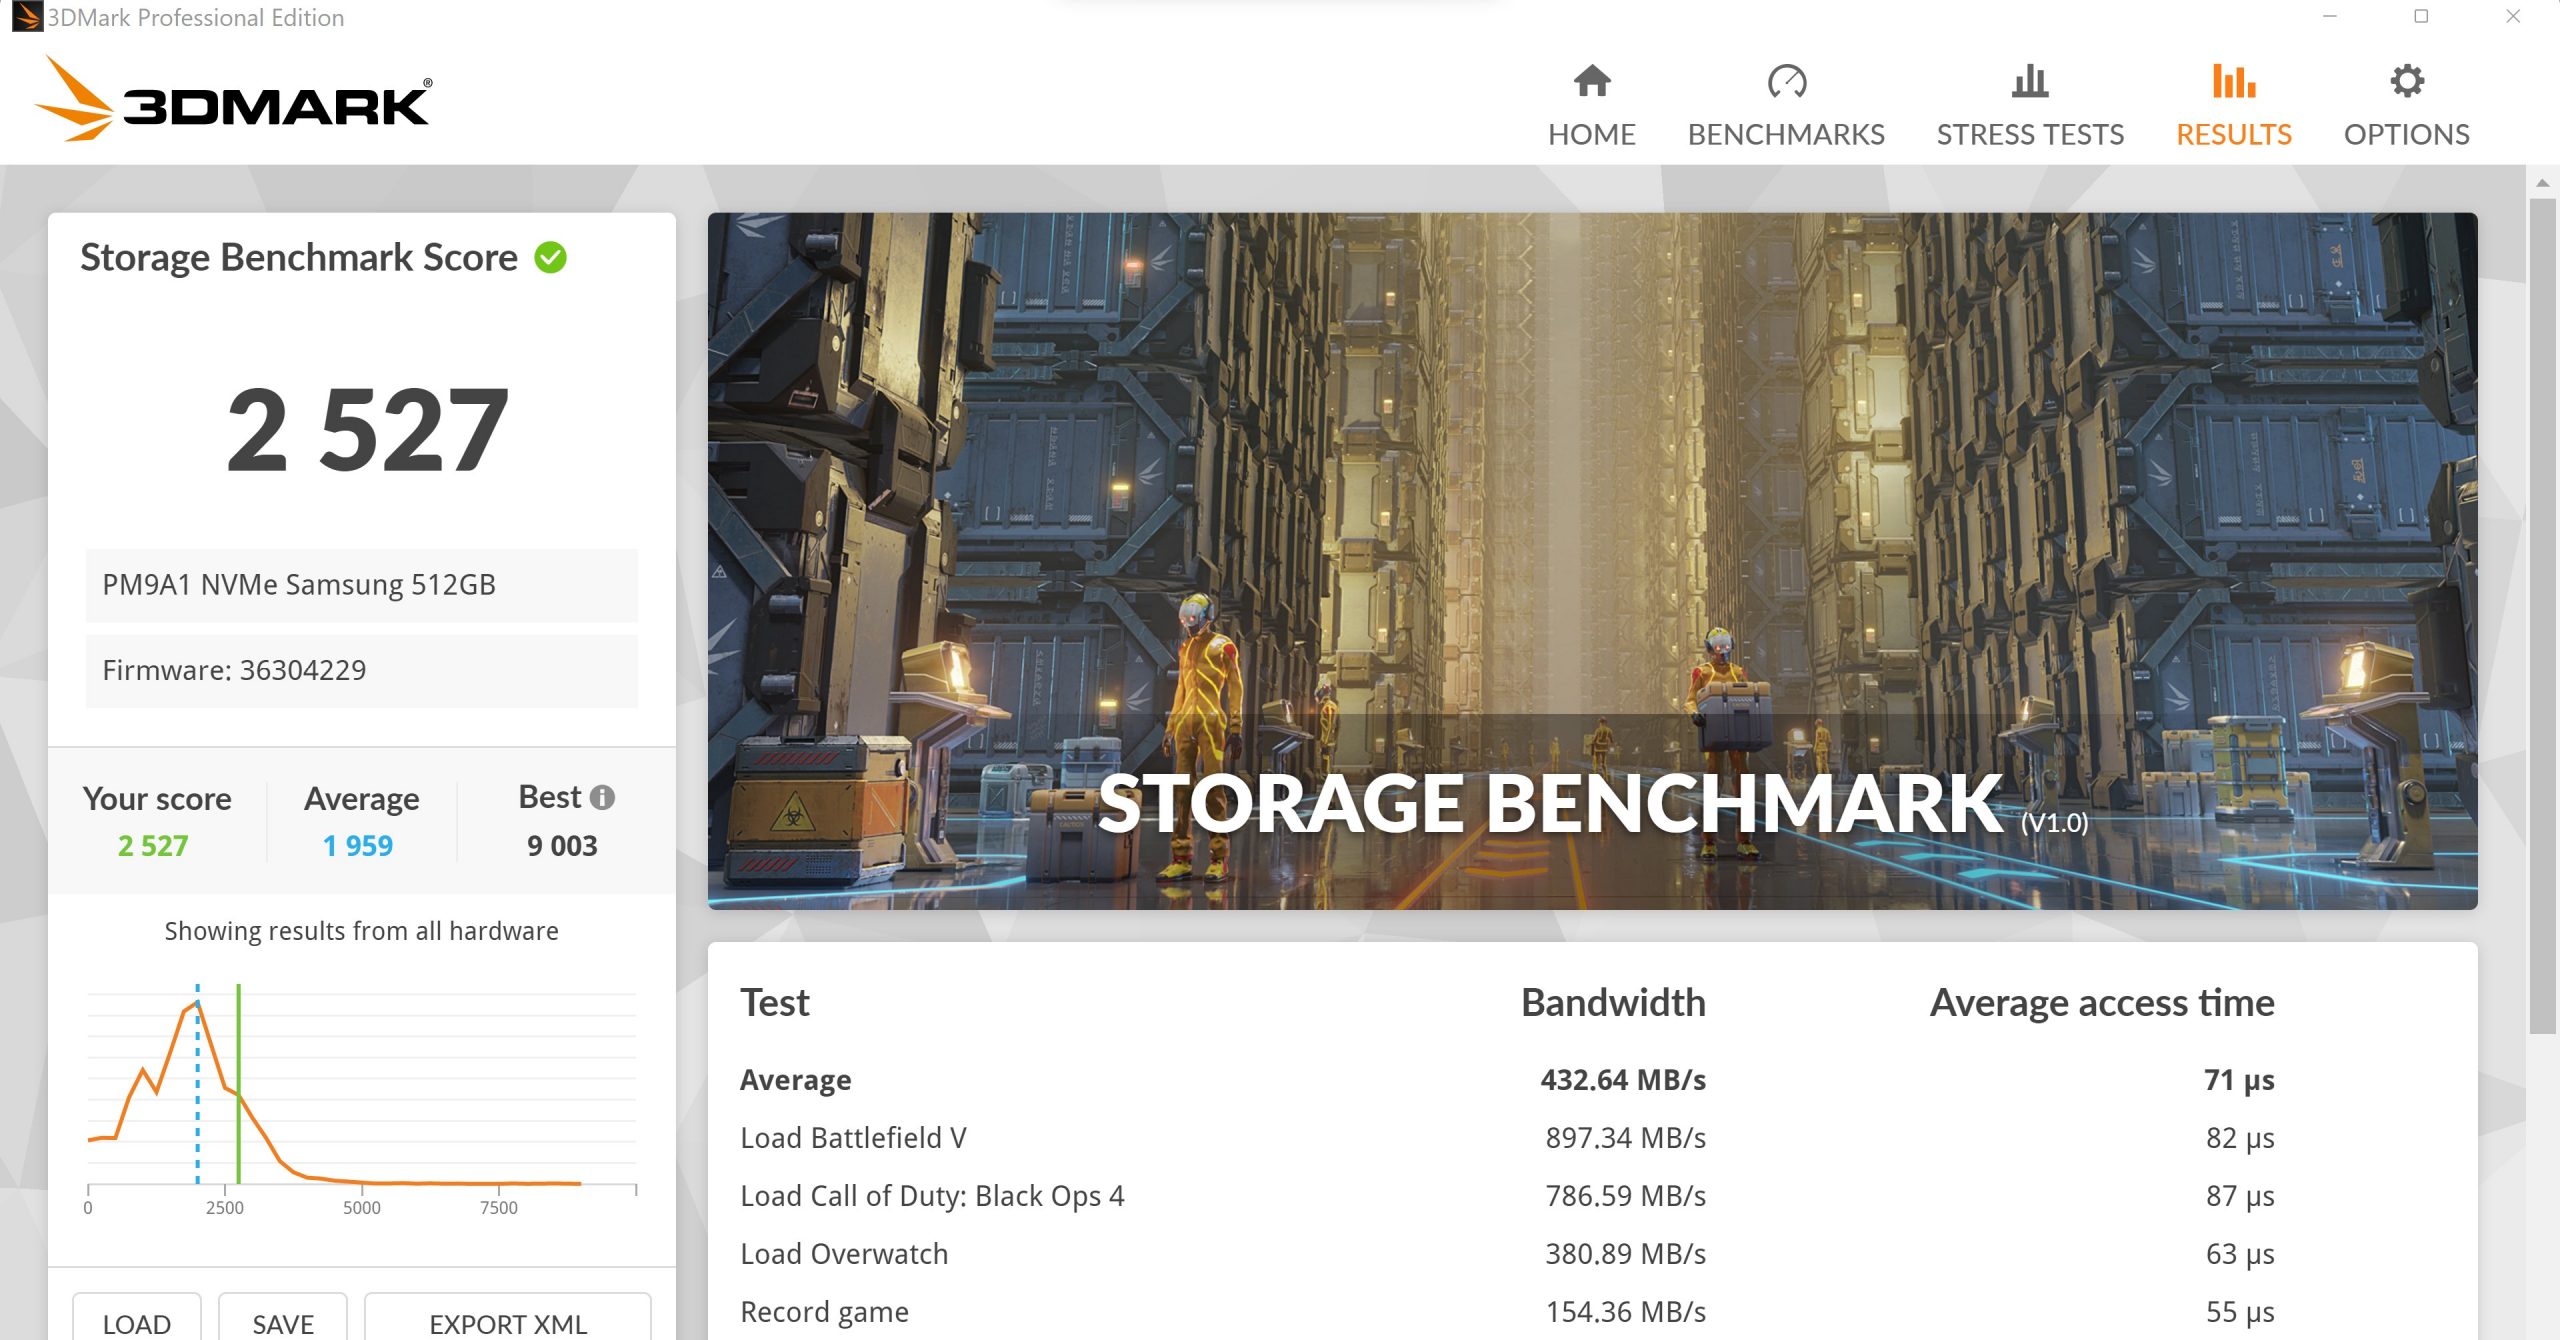
Task: Click the Home house icon
Action: [x=1591, y=81]
